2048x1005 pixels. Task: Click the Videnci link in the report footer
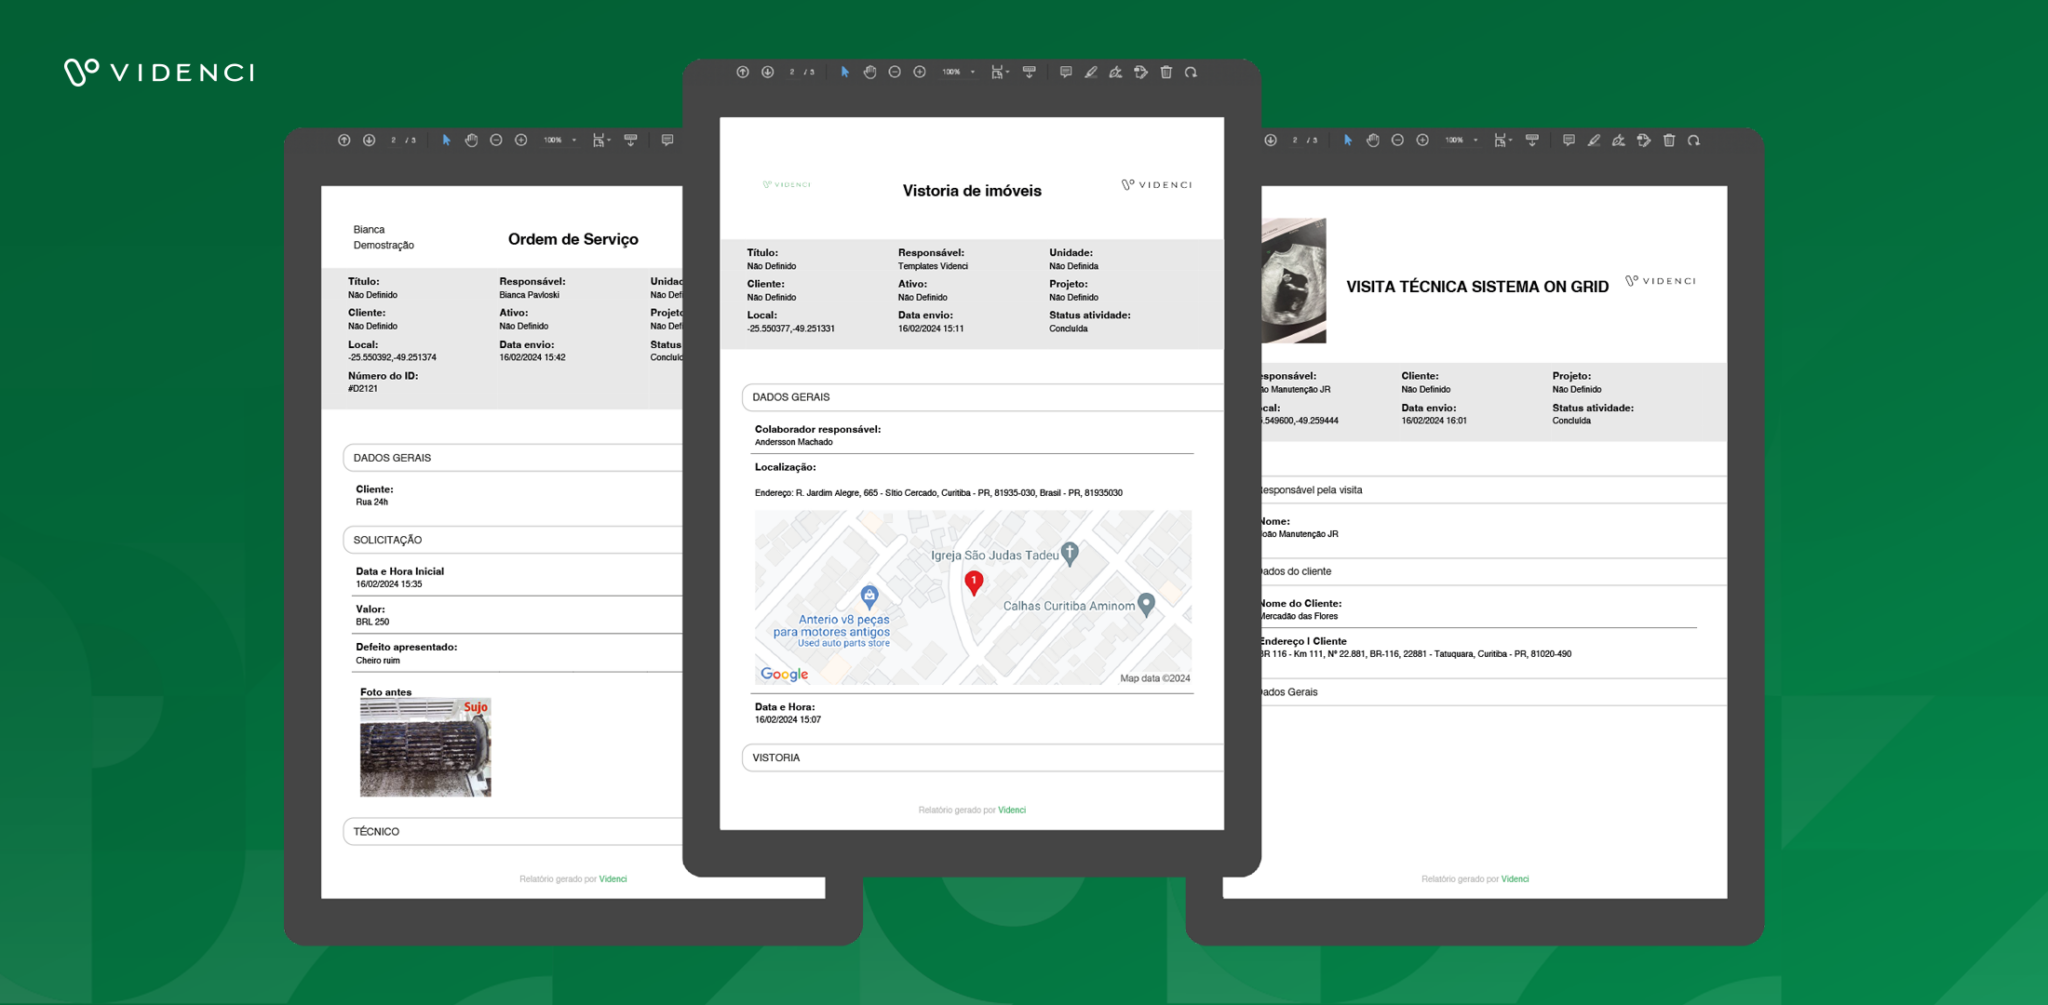point(1011,810)
